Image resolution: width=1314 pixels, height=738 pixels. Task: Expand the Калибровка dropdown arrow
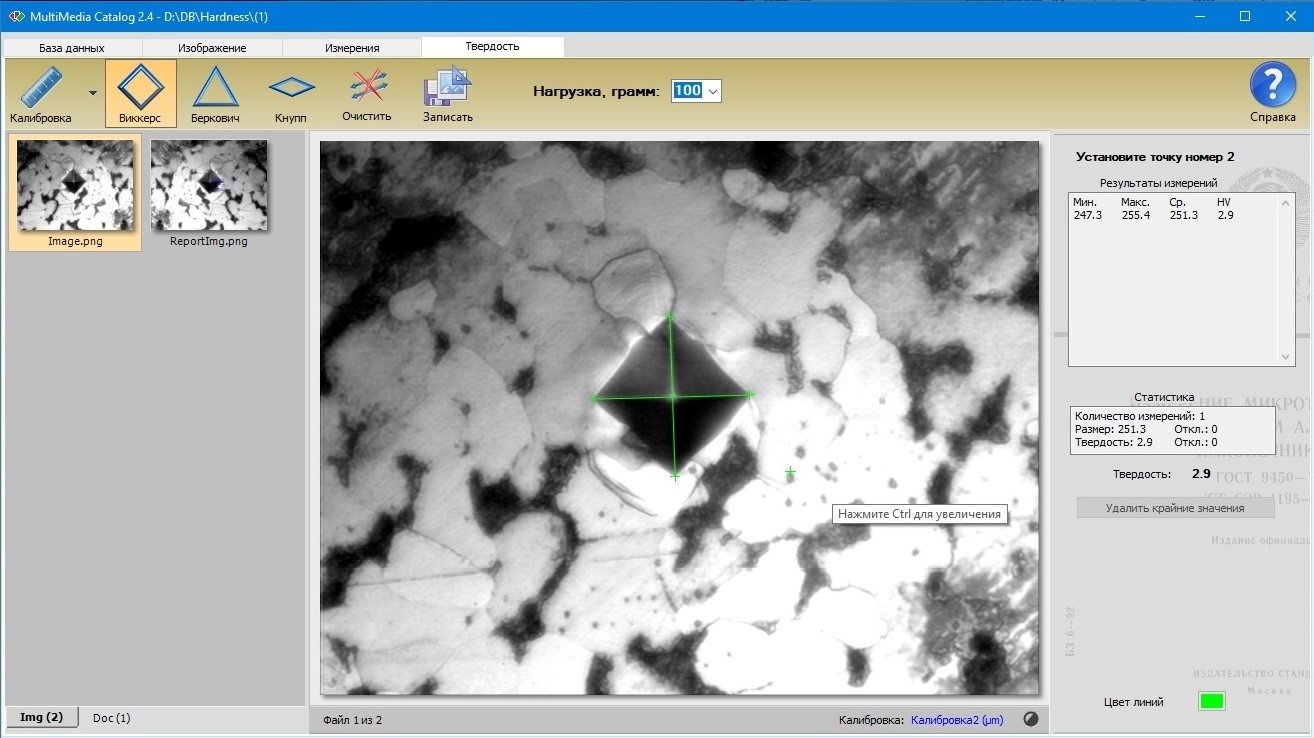pos(93,93)
